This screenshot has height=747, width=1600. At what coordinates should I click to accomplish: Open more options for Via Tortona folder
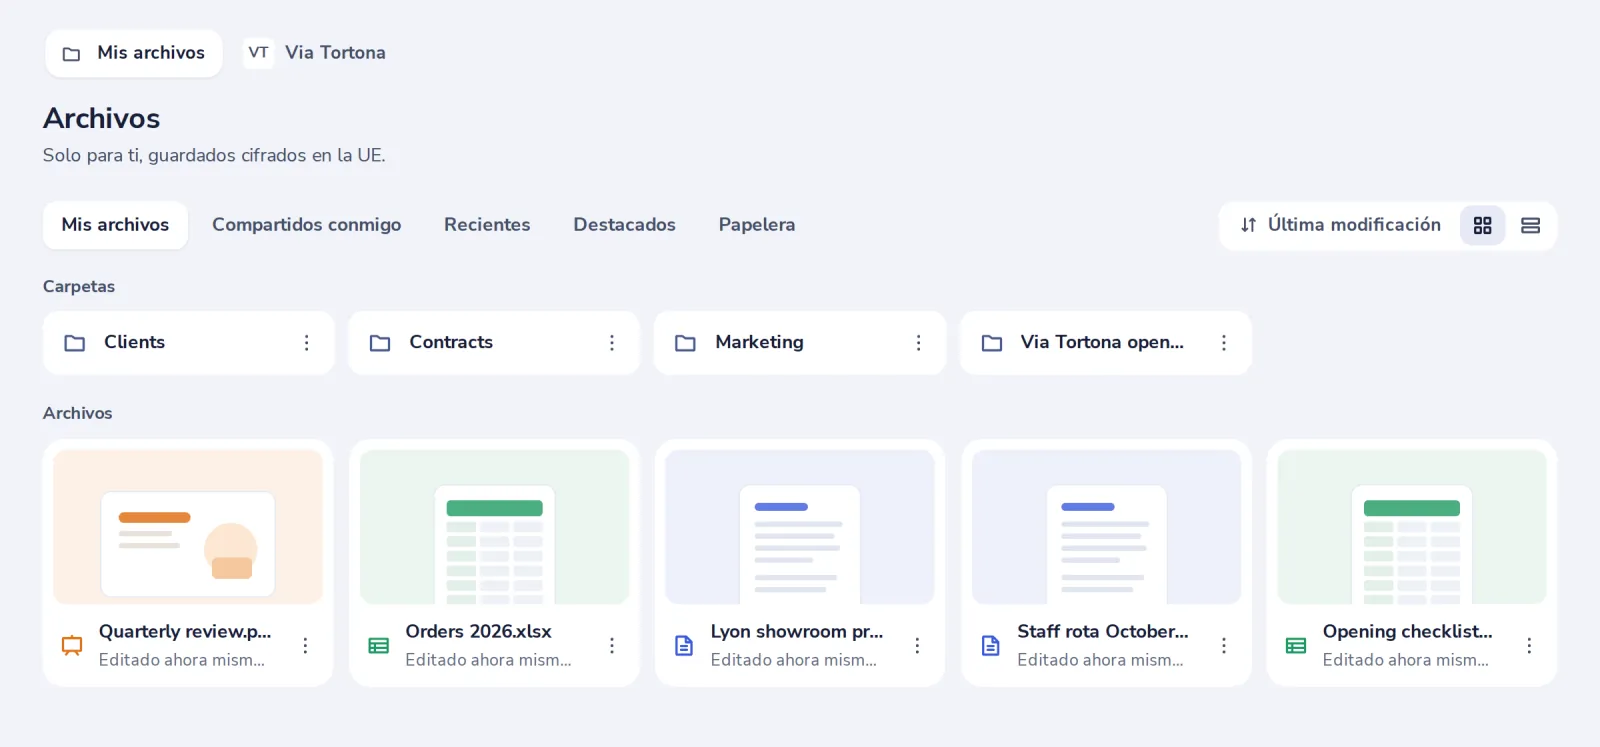coord(1223,343)
